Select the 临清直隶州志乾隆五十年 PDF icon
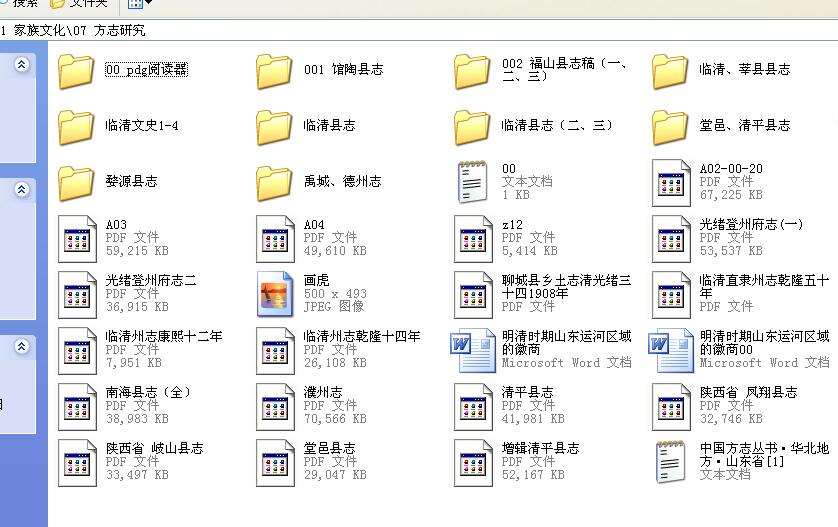Image resolution: width=838 pixels, height=527 pixels. [x=671, y=295]
